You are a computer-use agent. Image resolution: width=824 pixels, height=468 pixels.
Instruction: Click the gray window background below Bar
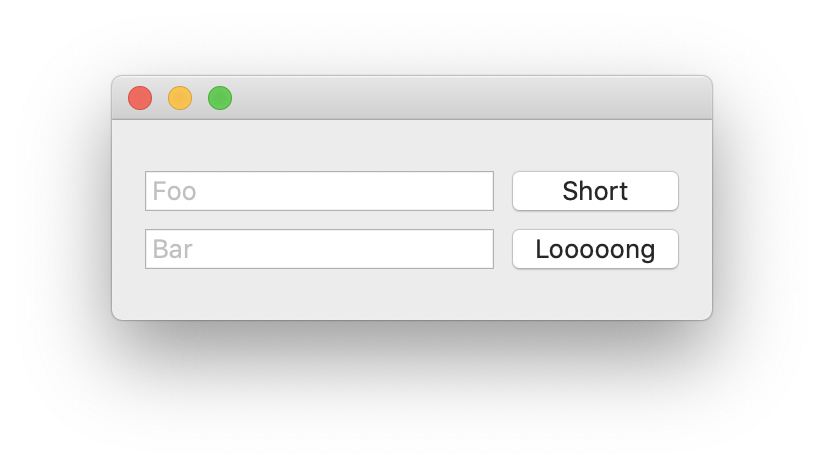[x=319, y=295]
